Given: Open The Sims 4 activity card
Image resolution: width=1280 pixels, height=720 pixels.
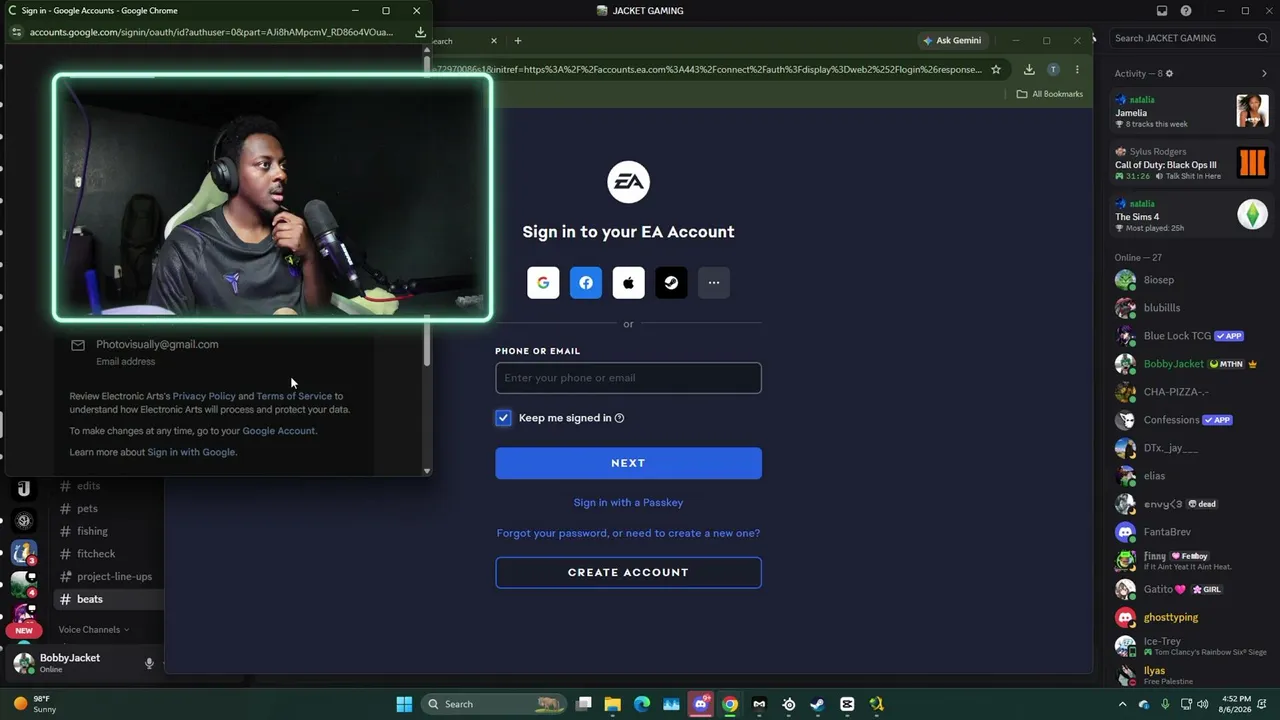Looking at the screenshot, I should (1190, 215).
